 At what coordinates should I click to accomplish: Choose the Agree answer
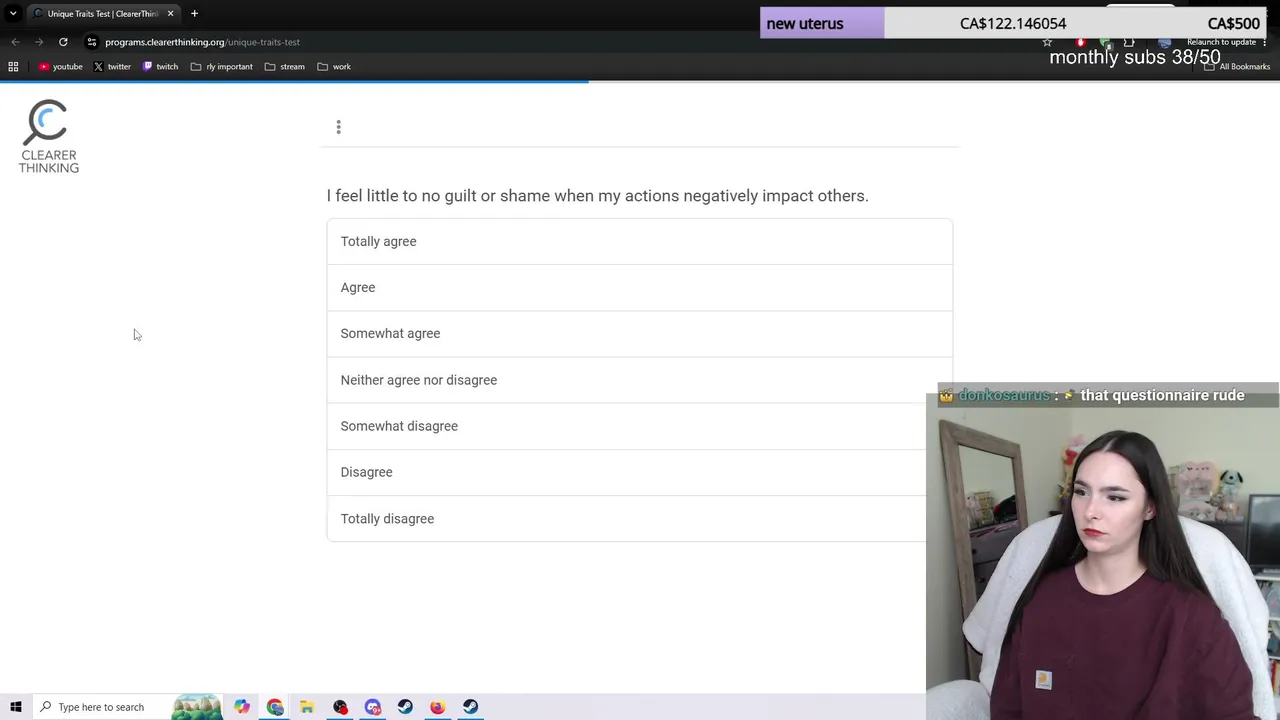click(x=639, y=287)
